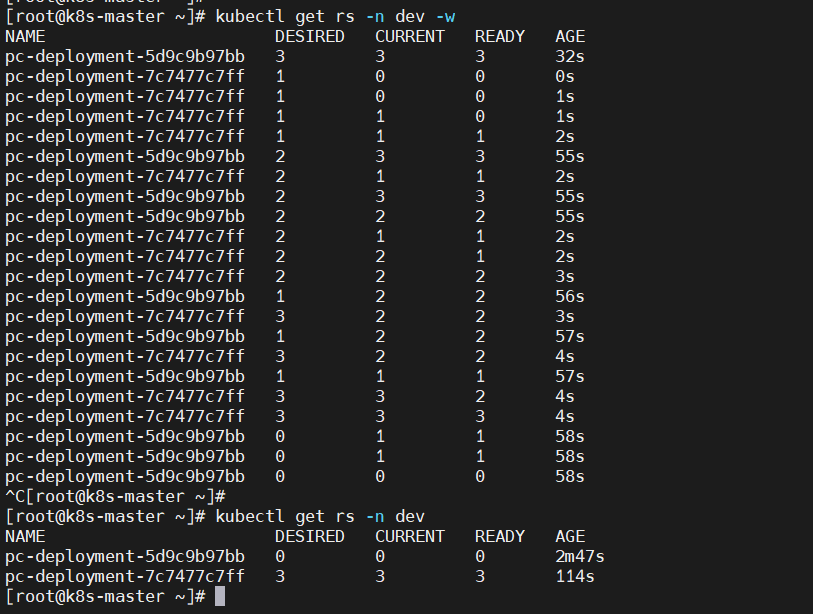Click the last pc-deployment-7c7477c7ff row name

point(125,577)
